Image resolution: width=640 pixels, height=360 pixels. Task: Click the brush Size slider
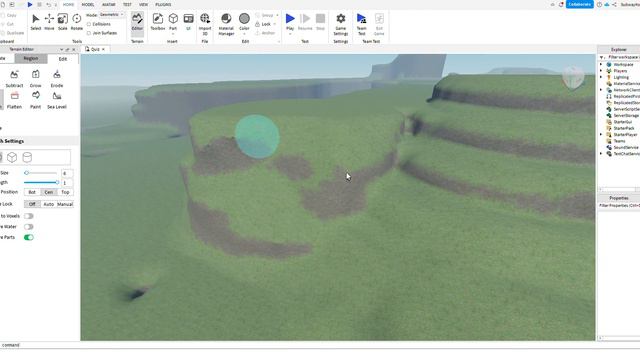click(x=40, y=173)
